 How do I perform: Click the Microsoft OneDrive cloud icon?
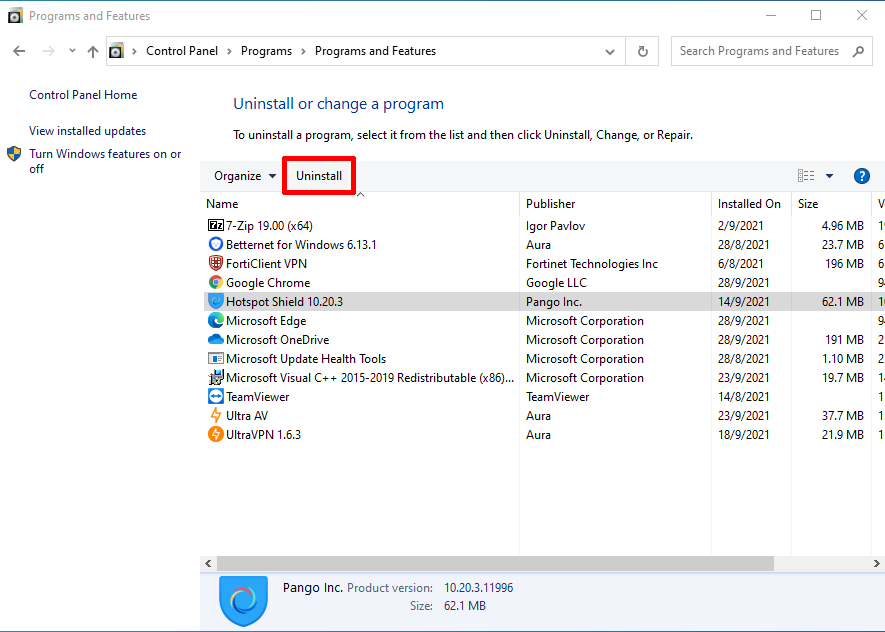pyautogui.click(x=216, y=340)
